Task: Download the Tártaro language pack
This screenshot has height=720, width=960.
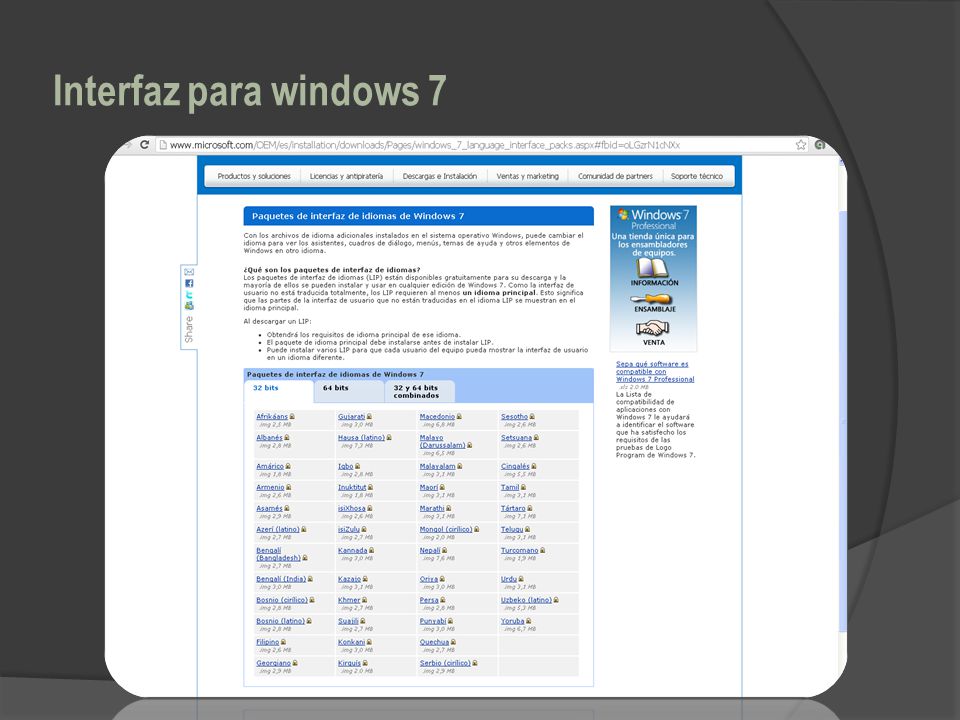Action: tap(513, 509)
